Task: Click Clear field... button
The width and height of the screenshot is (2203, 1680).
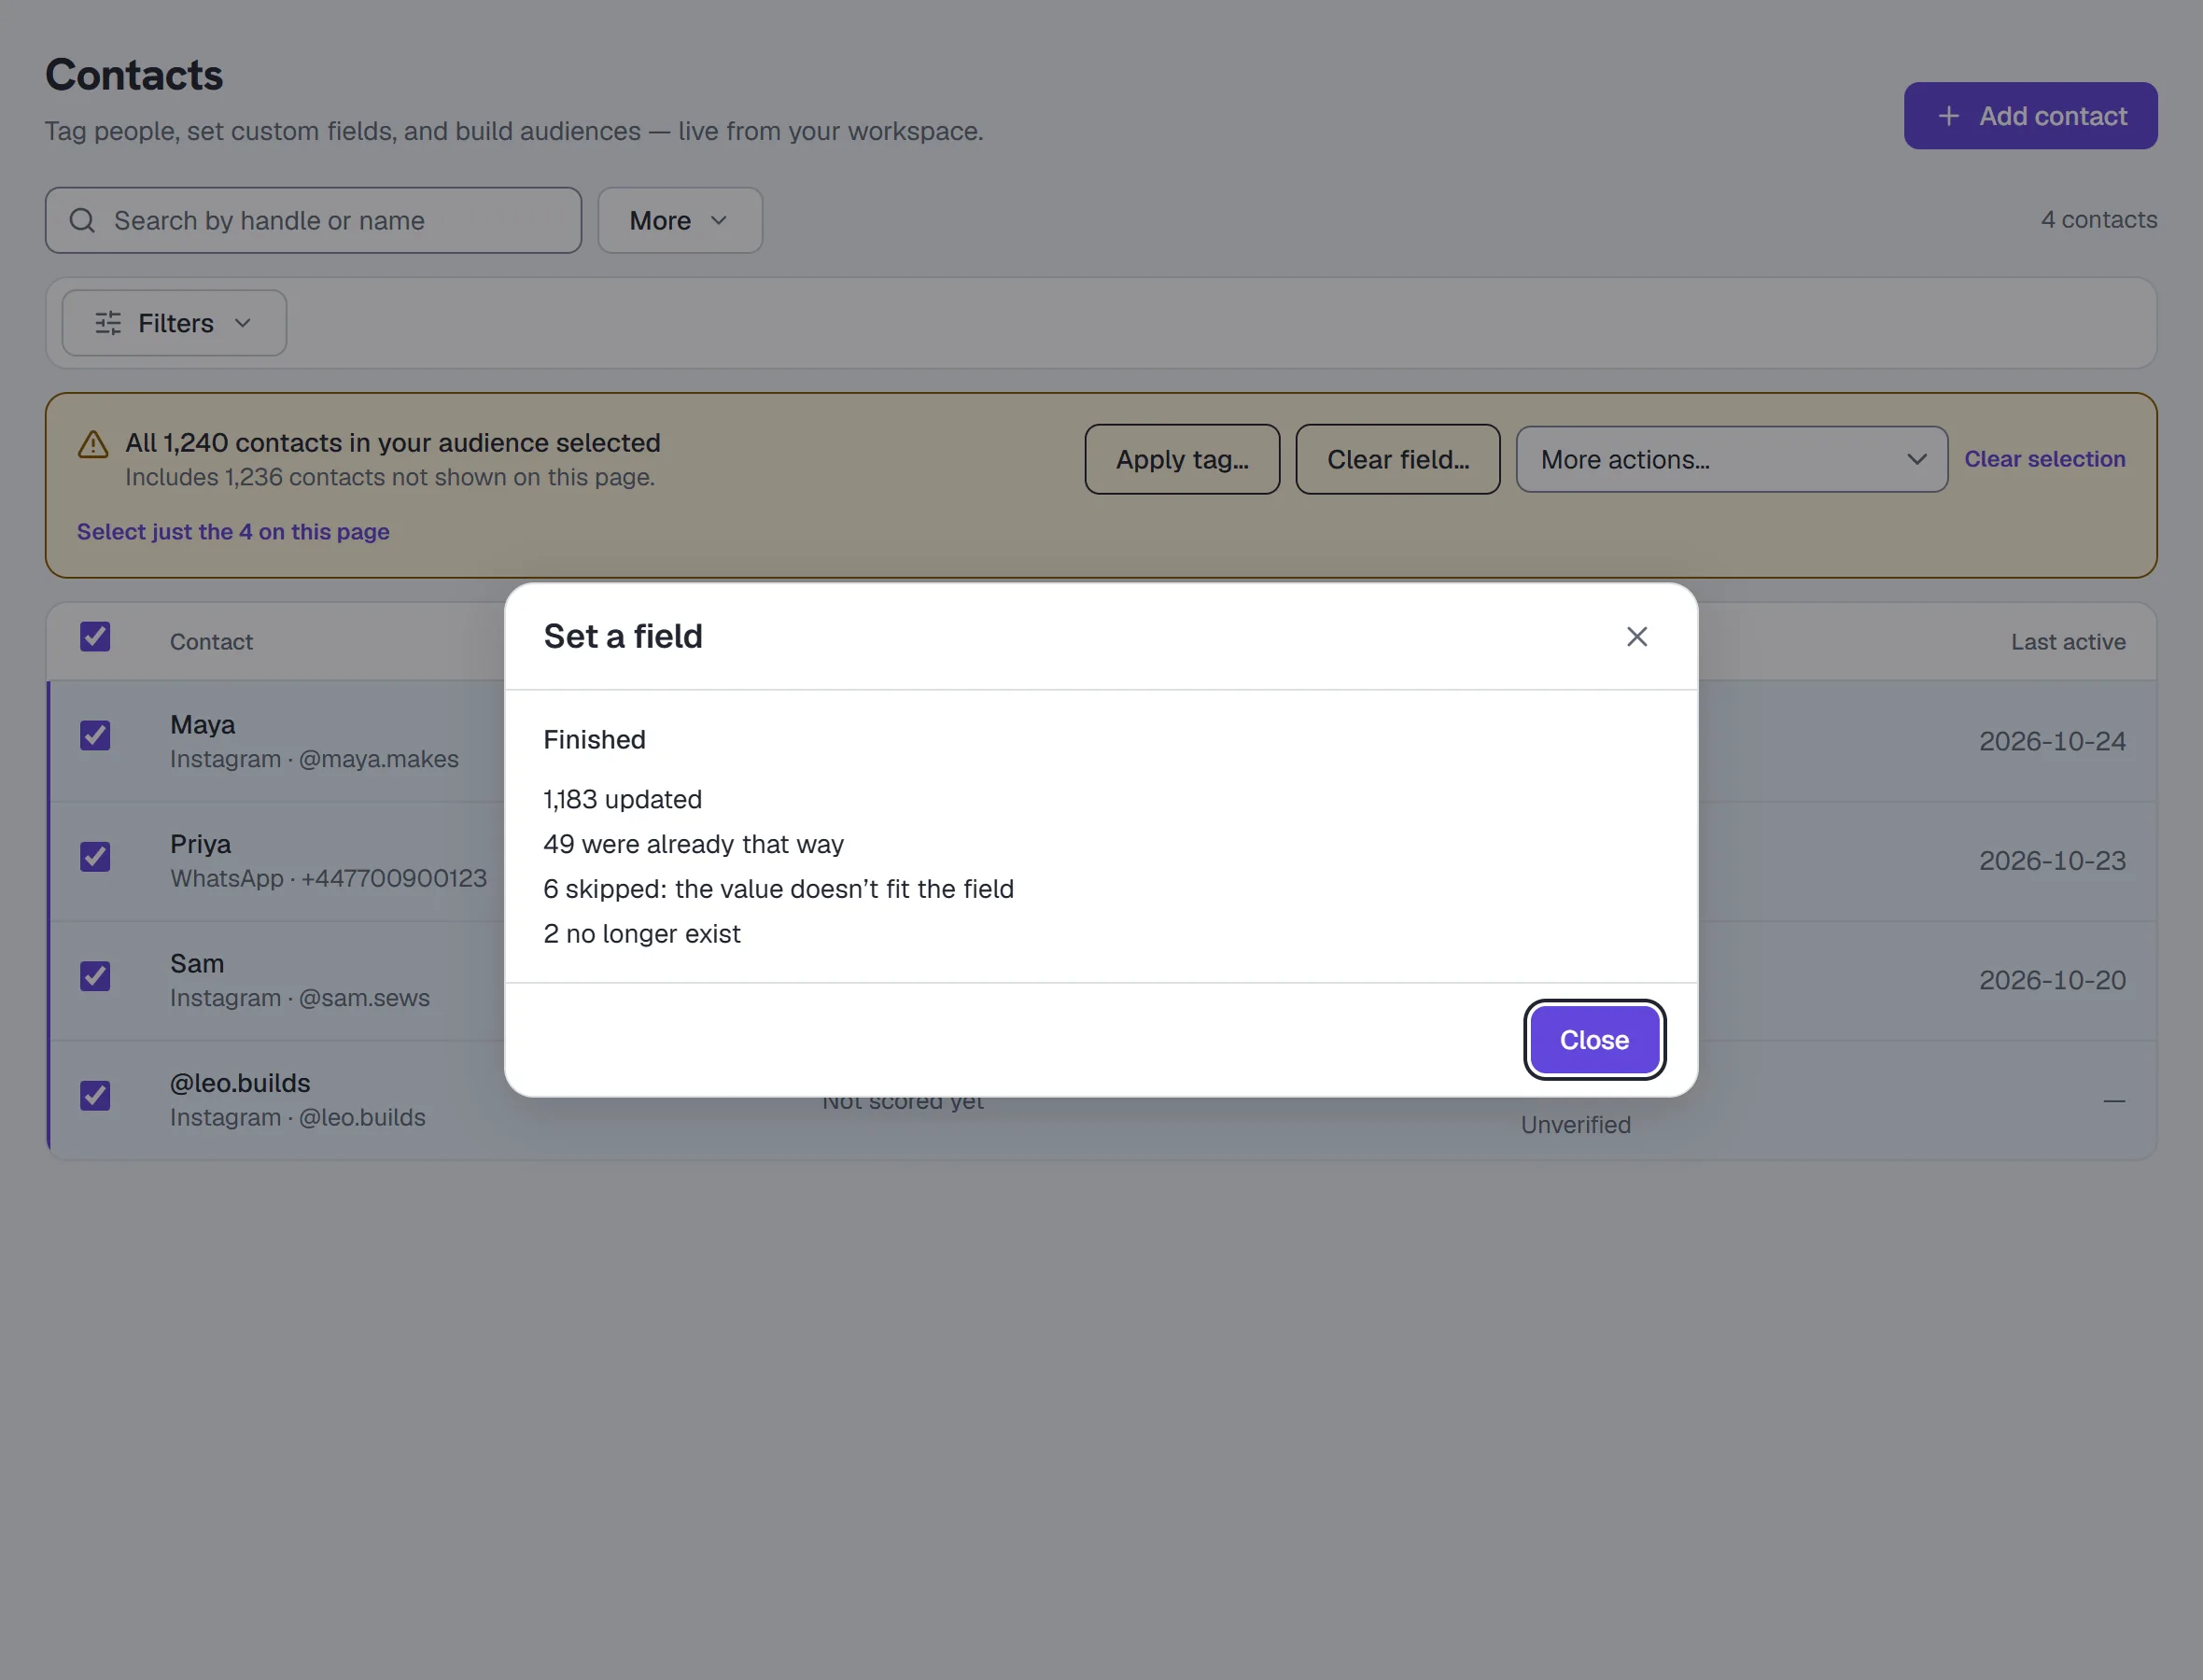Action: 1398,459
